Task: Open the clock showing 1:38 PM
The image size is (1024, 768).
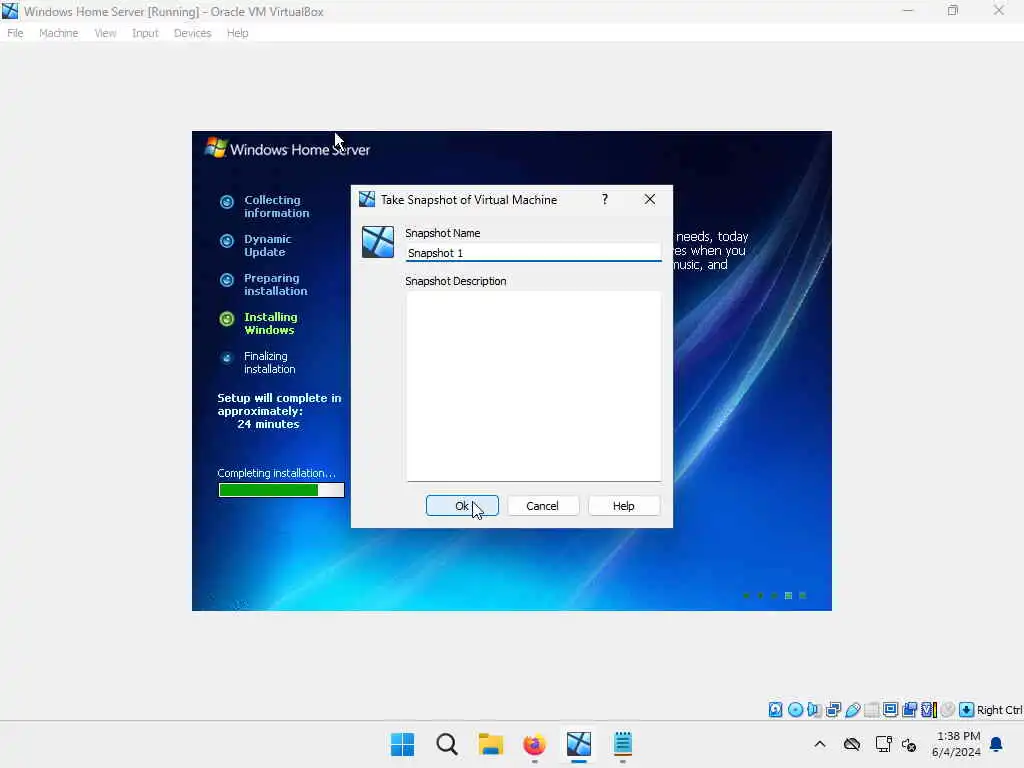Action: [x=957, y=744]
